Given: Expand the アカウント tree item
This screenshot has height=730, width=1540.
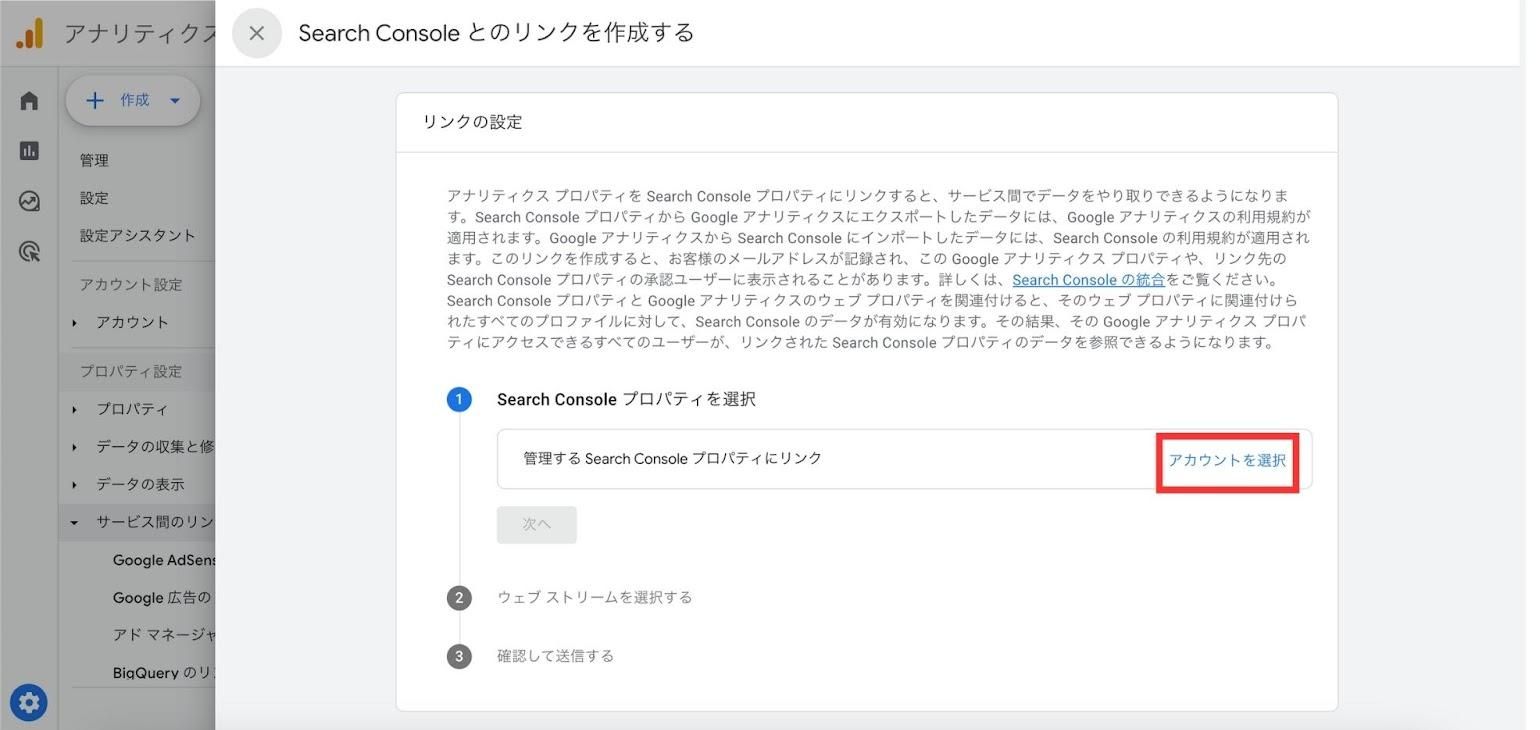Looking at the screenshot, I should click(132, 322).
